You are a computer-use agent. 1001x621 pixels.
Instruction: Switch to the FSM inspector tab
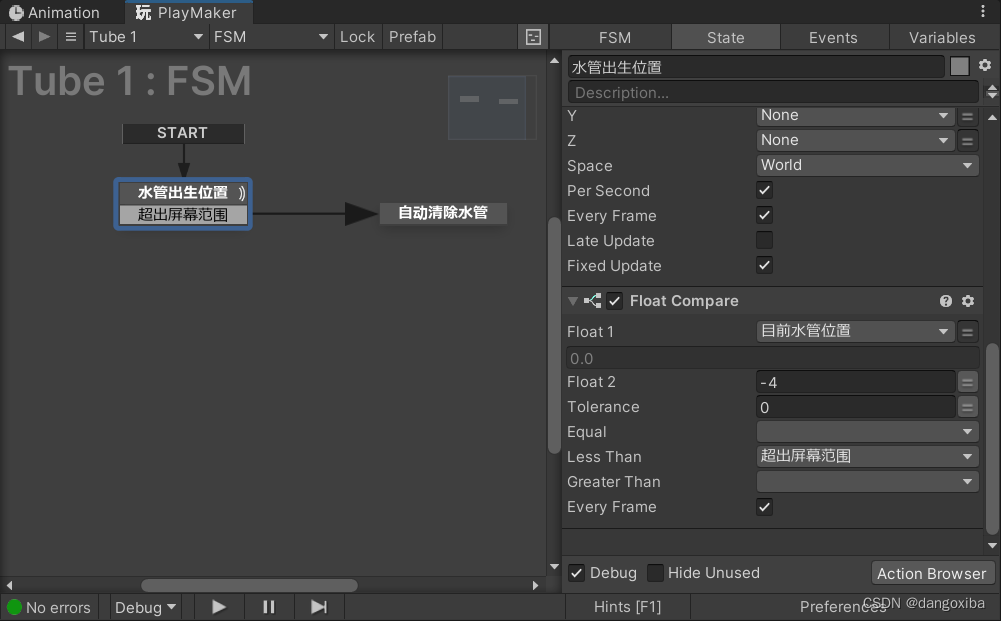(615, 38)
